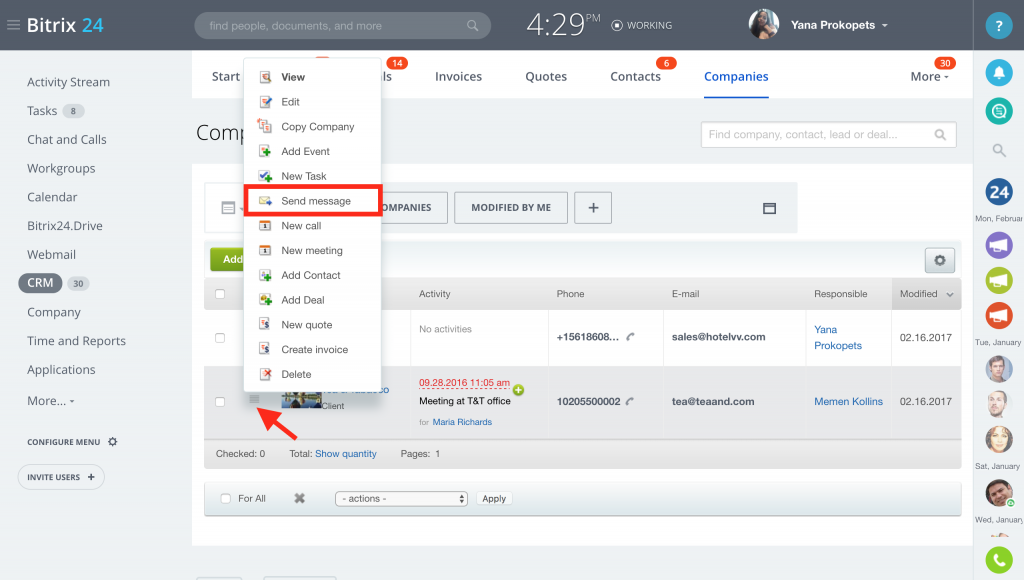Open the hamburger menu beside Bitrix 24
Viewport: 1024px width, 580px height.
point(13,25)
